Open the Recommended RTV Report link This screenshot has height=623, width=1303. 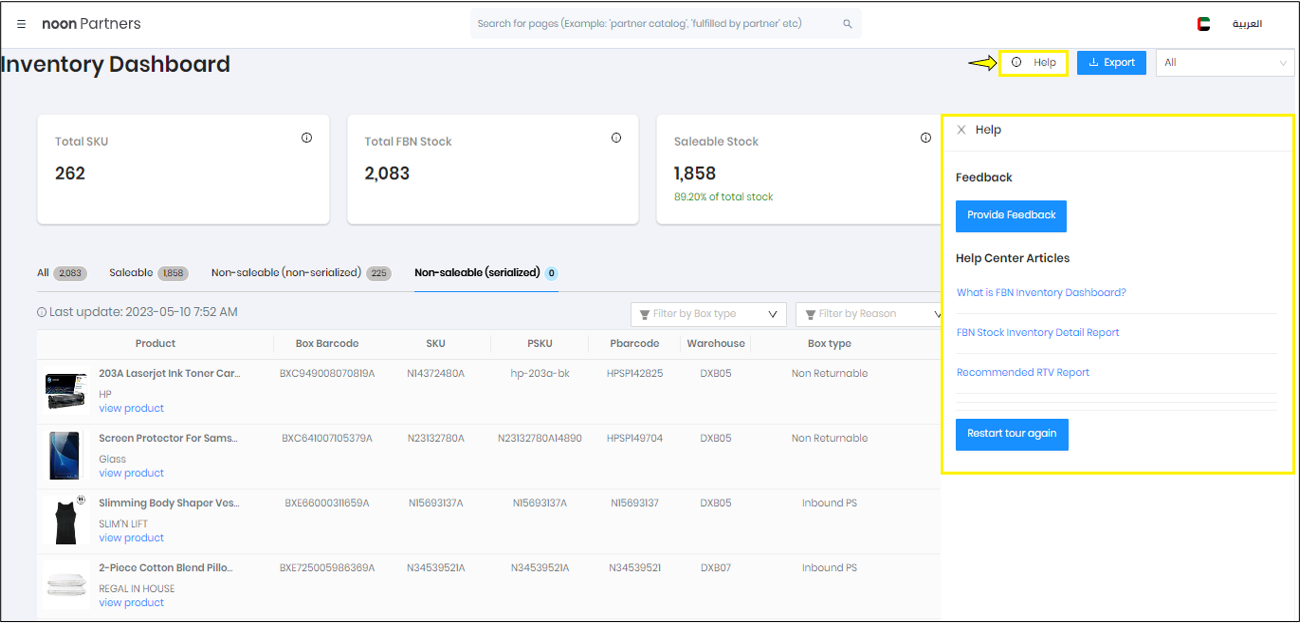[x=1023, y=372]
